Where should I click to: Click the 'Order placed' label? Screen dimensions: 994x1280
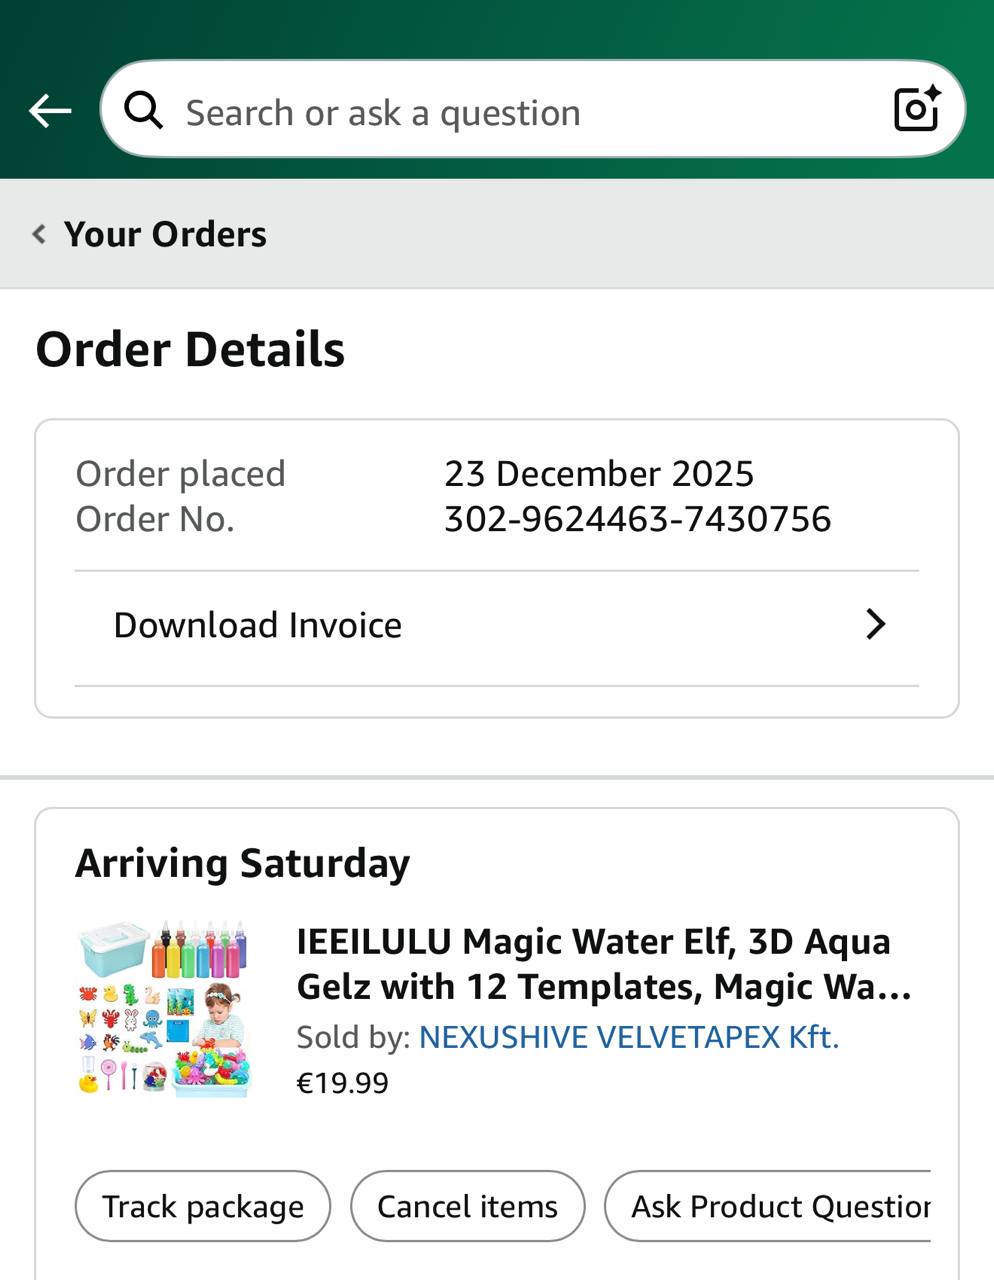pyautogui.click(x=181, y=473)
